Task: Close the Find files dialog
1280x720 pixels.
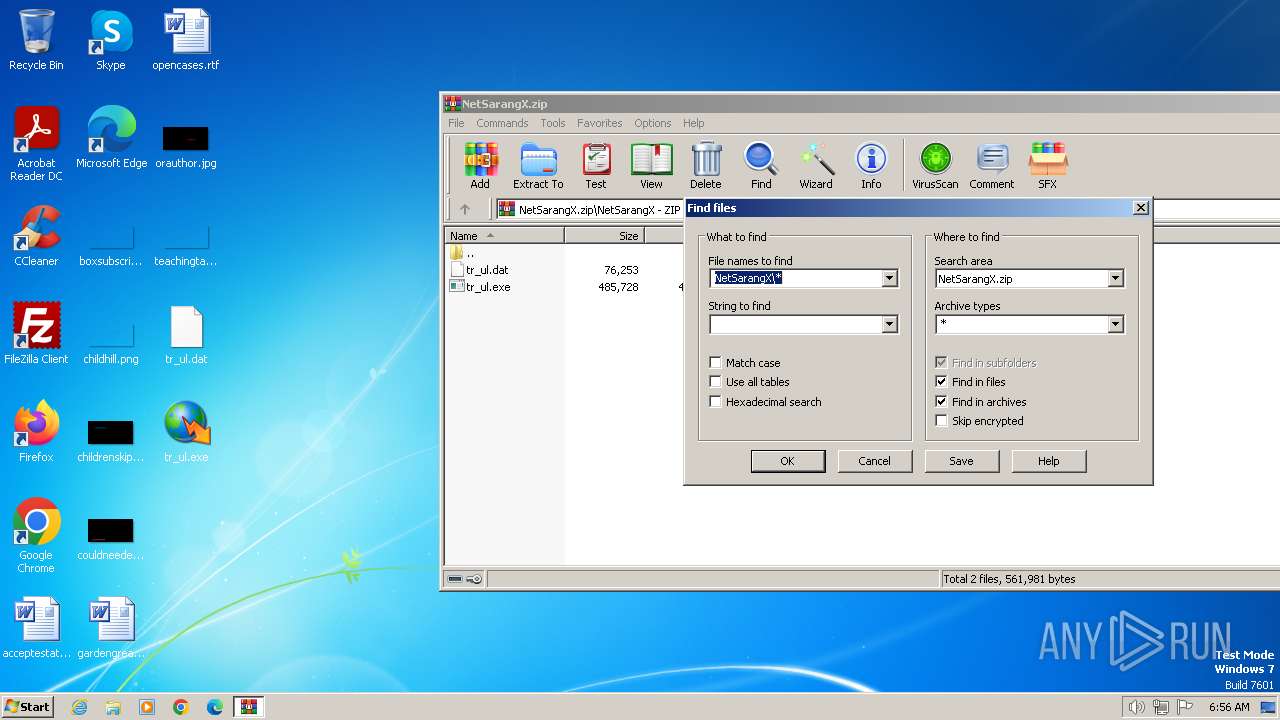Action: coord(1140,208)
